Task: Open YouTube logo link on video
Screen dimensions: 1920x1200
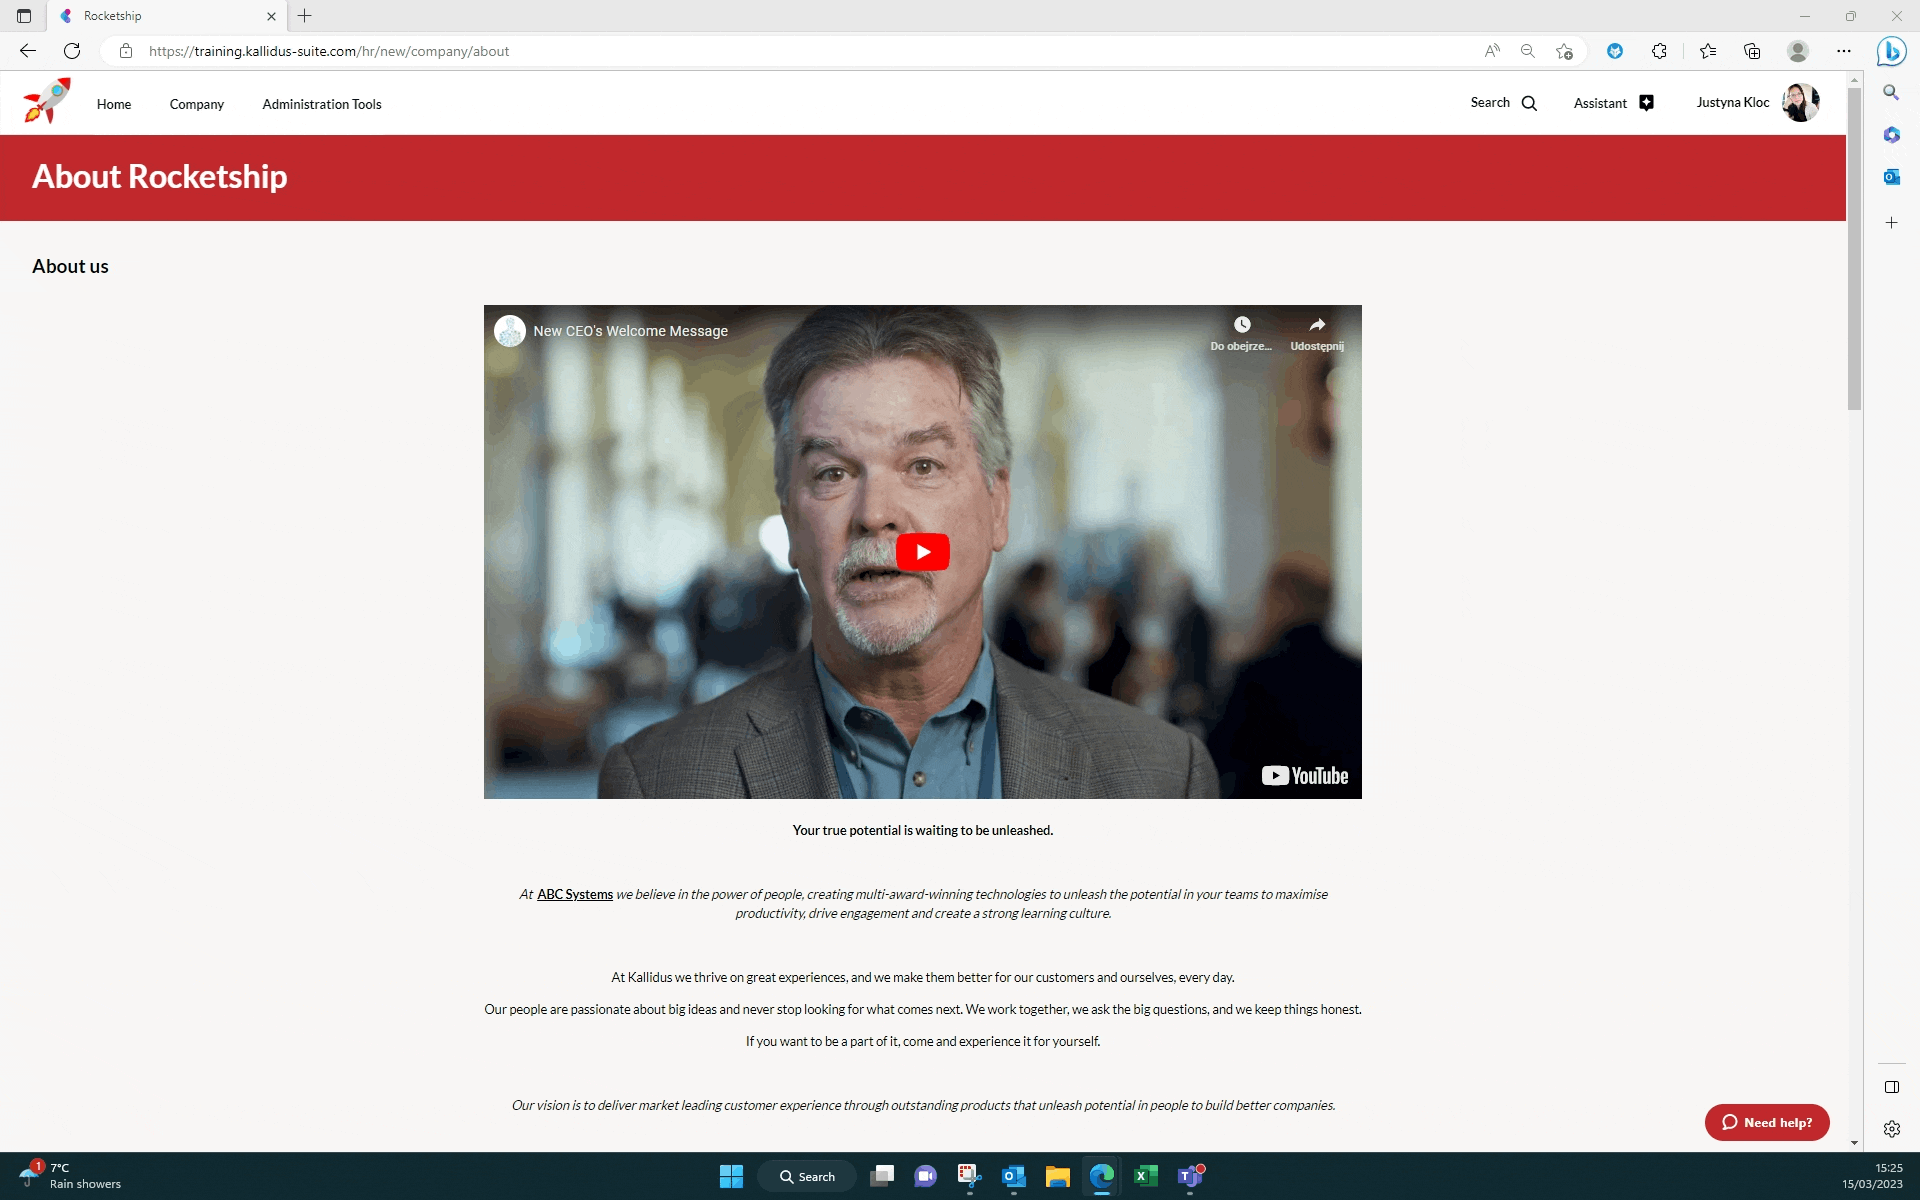Action: (1304, 776)
